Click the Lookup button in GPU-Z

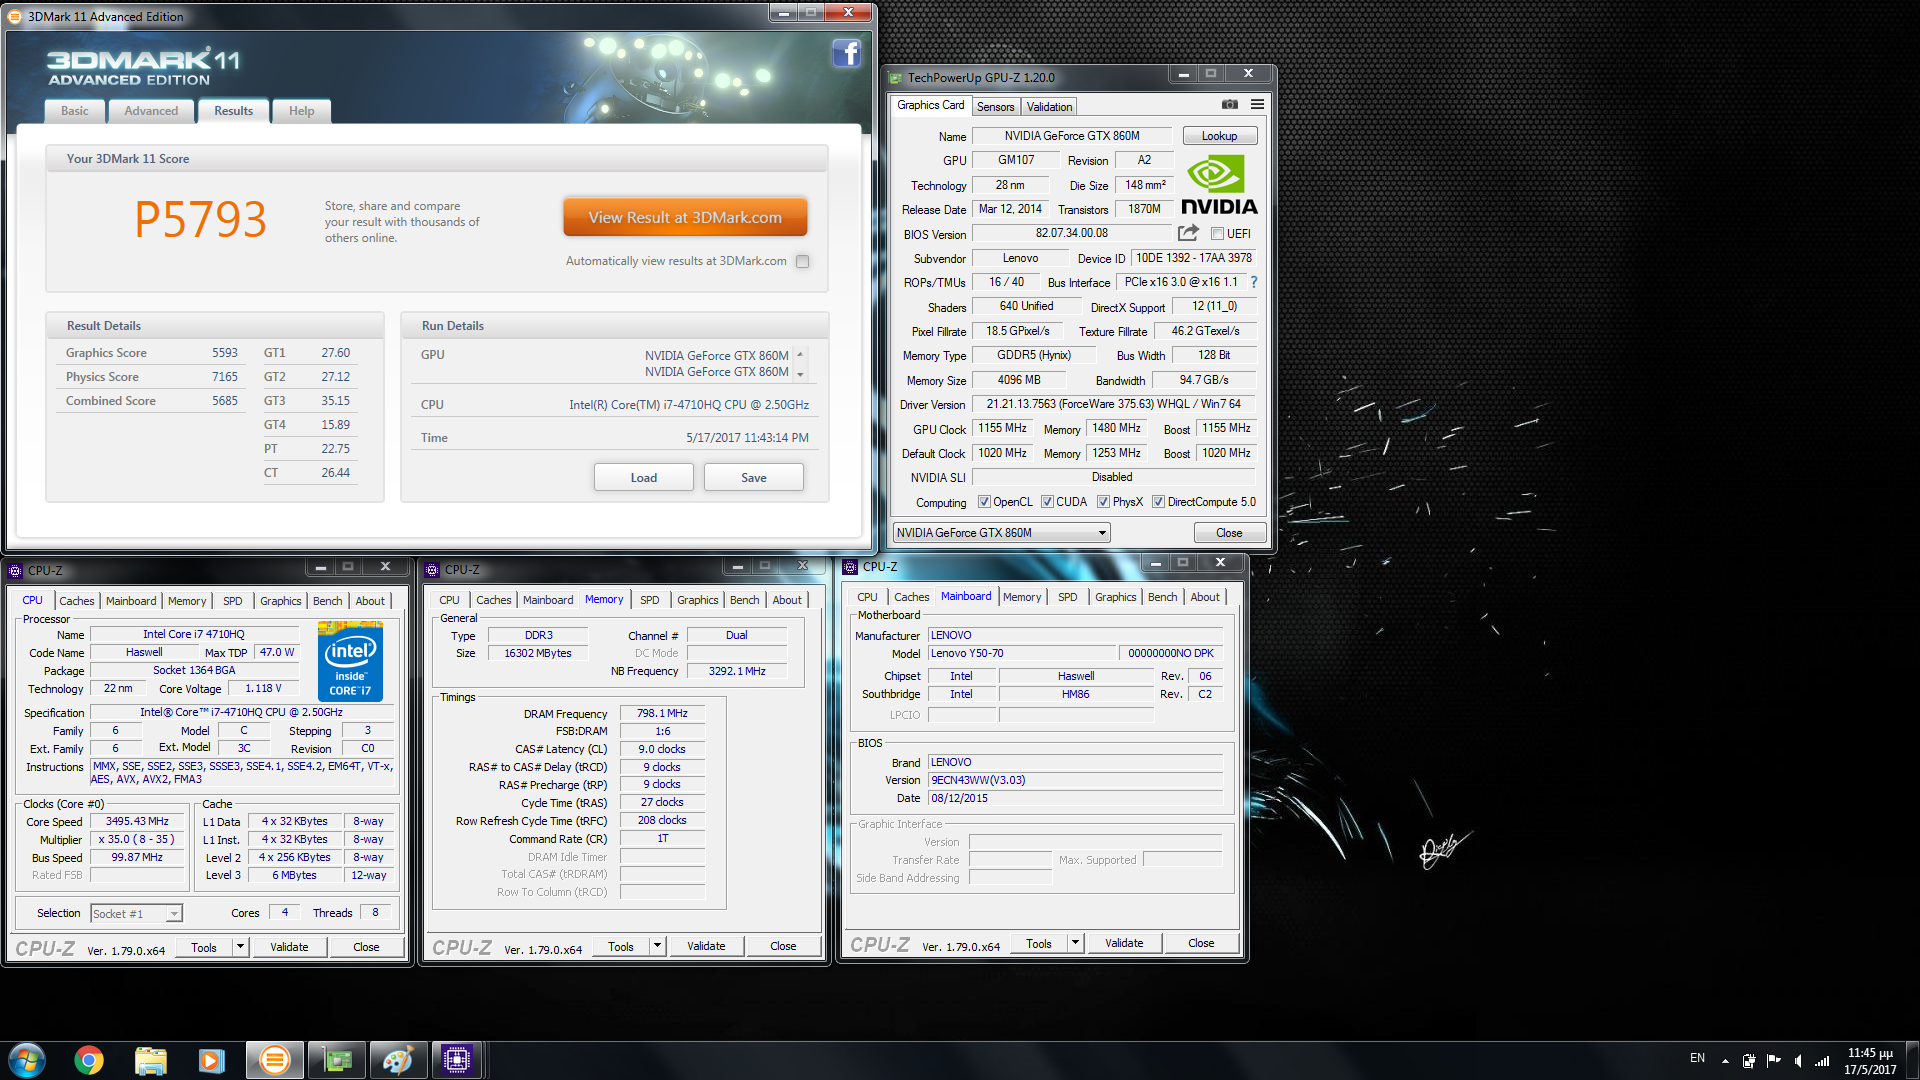(x=1219, y=136)
